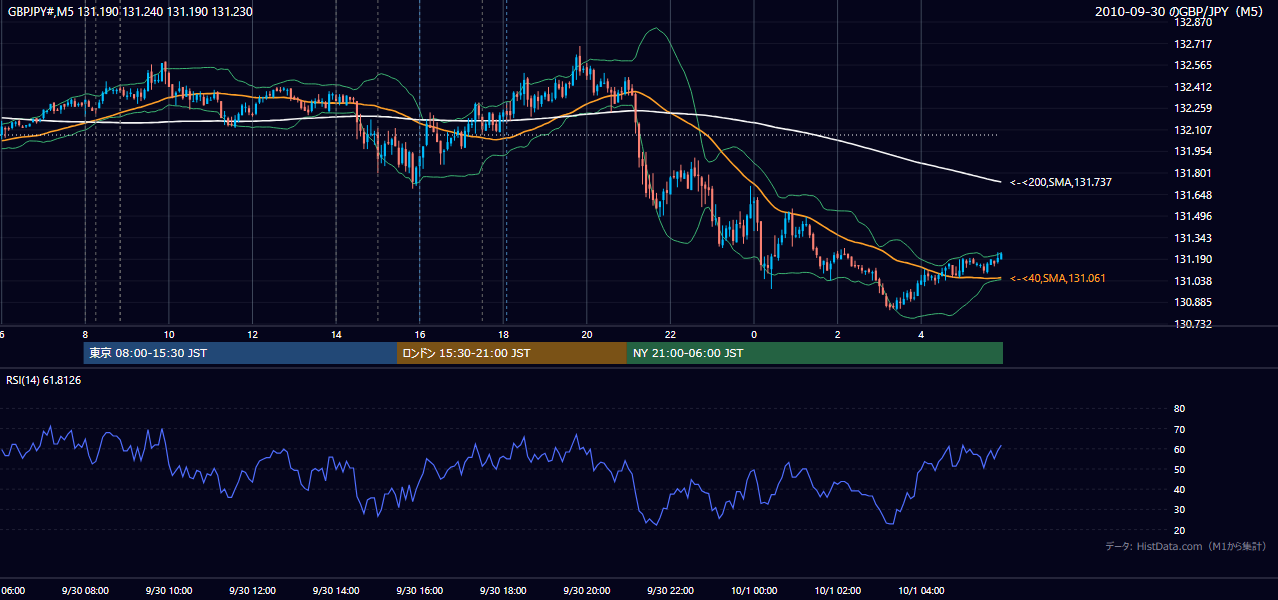This screenshot has width=1278, height=600.
Task: Click RSI axis level 50
Action: 1179,469
